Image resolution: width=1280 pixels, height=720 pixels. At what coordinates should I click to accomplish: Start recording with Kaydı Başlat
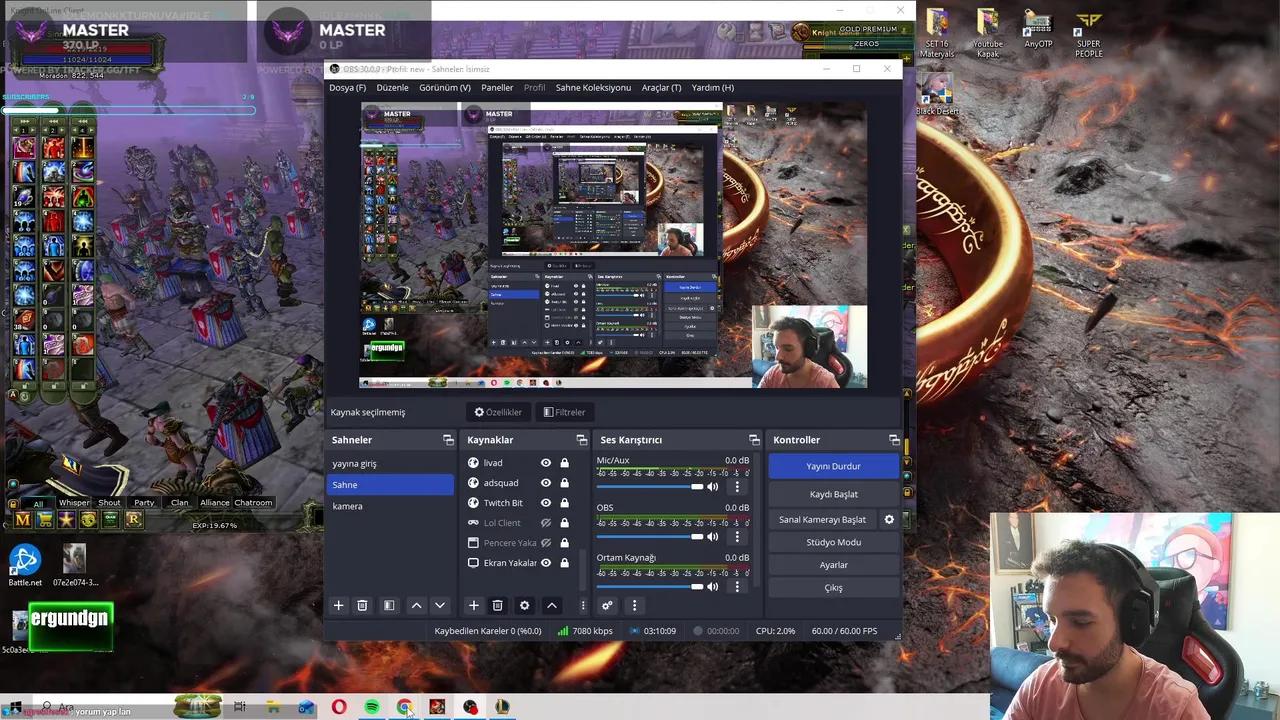833,493
